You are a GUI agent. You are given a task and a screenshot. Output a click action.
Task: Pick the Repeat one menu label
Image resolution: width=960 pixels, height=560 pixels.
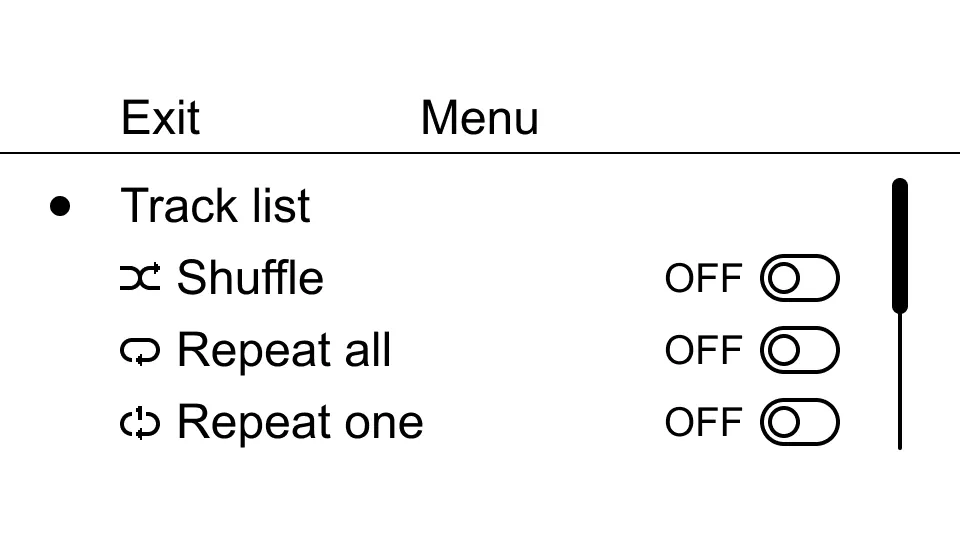pyautogui.click(x=299, y=423)
